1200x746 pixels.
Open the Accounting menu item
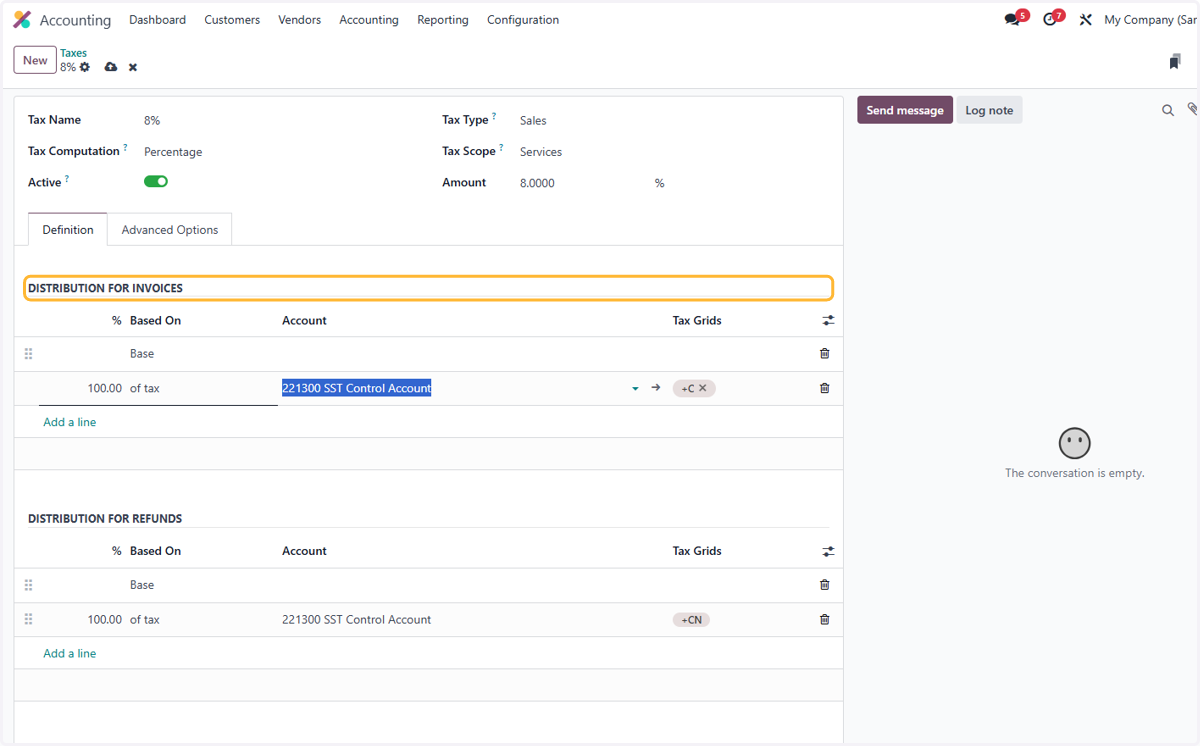click(369, 20)
